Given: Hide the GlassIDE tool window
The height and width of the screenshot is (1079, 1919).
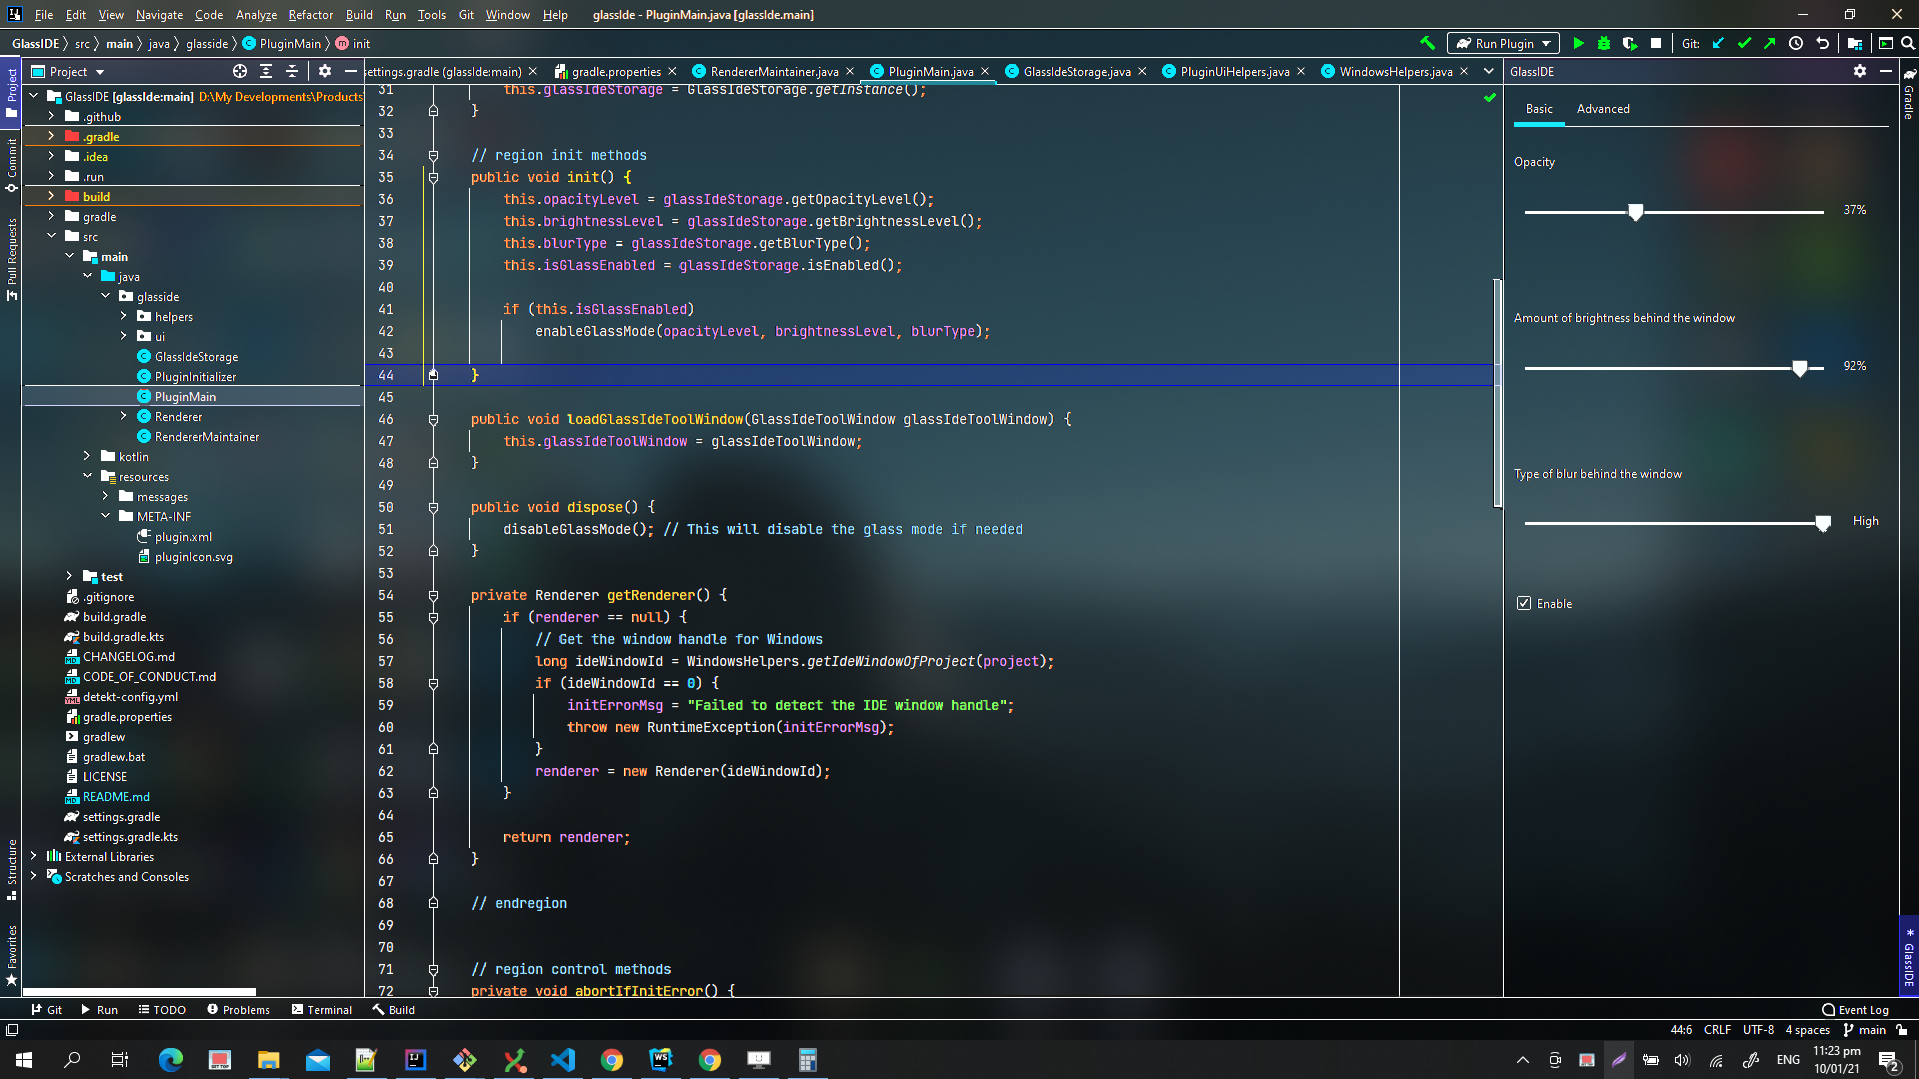Looking at the screenshot, I should coord(1886,71).
